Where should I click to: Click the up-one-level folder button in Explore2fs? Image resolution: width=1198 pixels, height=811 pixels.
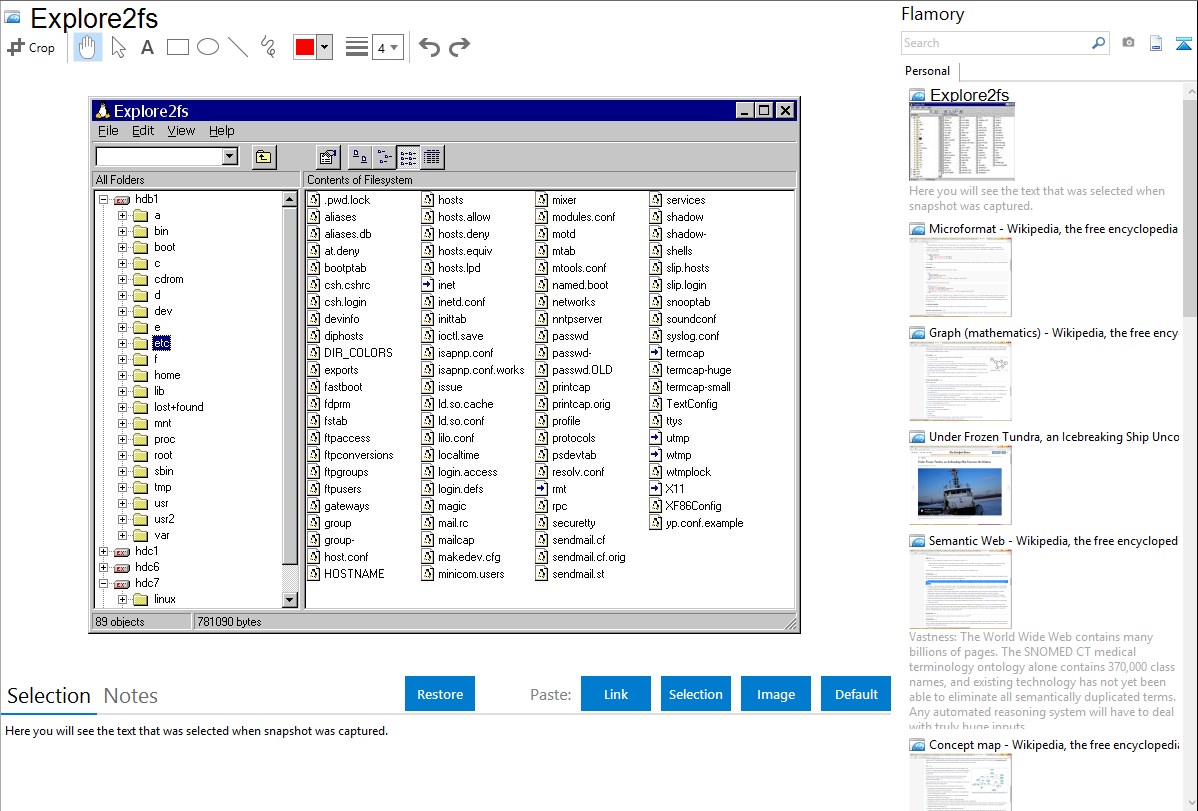pos(264,157)
